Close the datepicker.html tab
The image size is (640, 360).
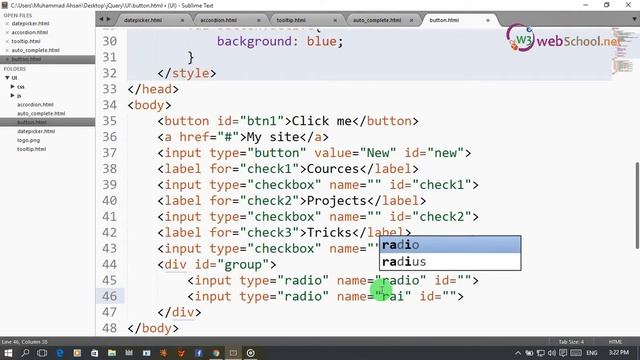(182, 20)
